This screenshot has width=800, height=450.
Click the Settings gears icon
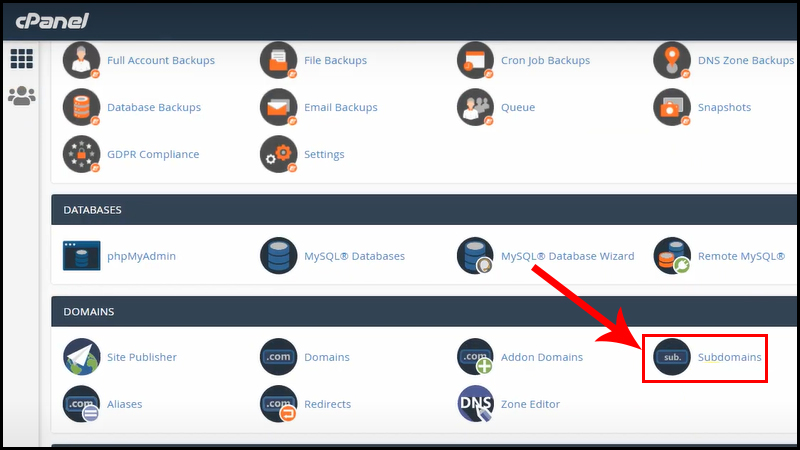(x=279, y=154)
